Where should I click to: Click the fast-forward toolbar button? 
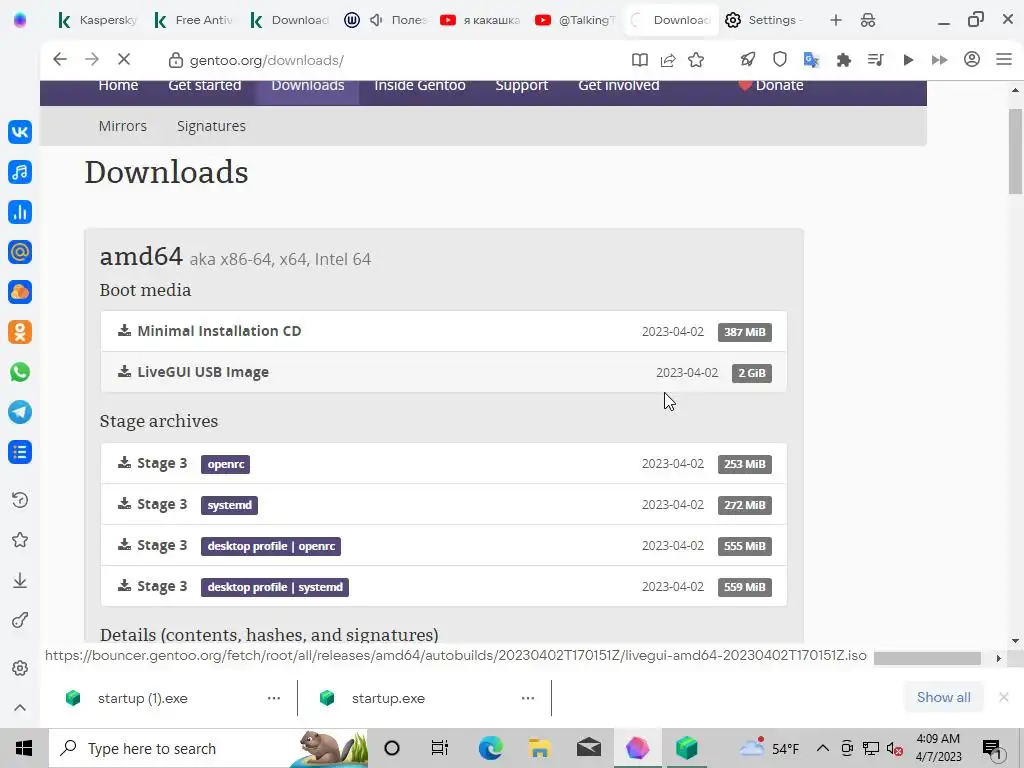click(939, 60)
